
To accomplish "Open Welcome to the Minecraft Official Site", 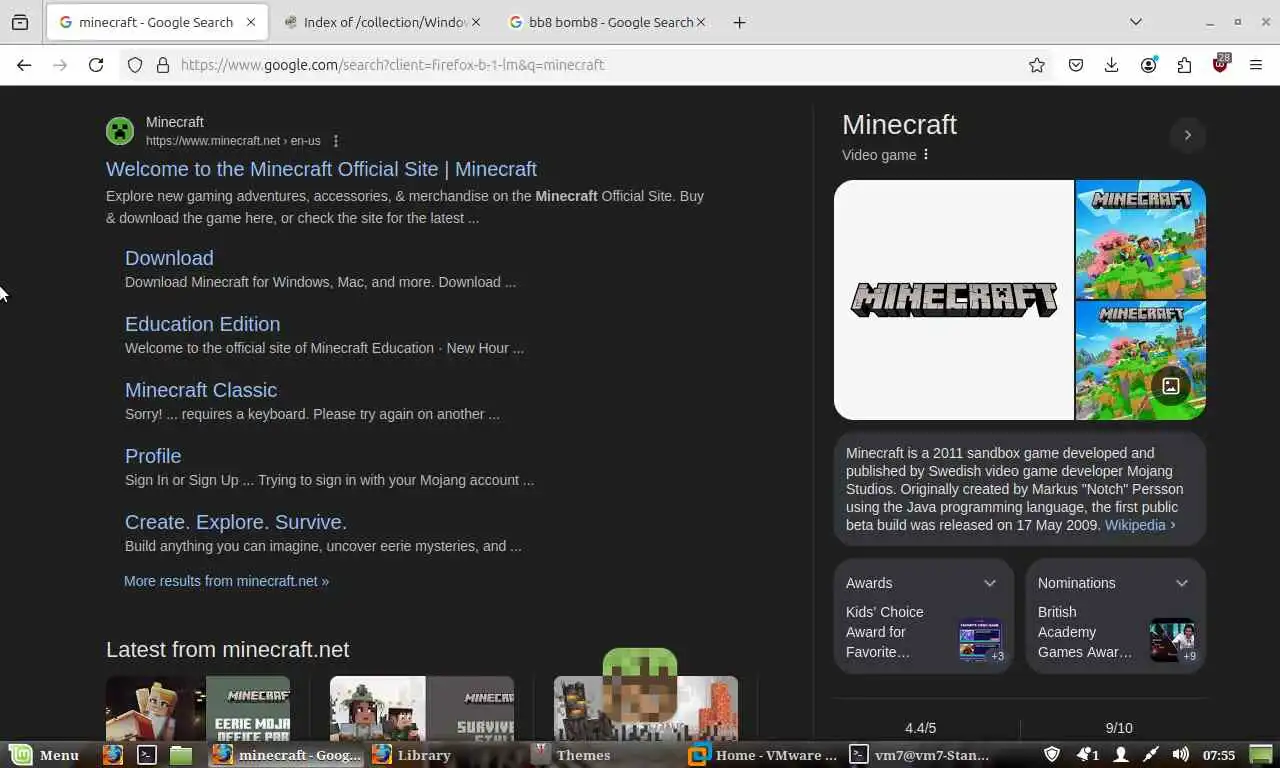I will pos(321,169).
